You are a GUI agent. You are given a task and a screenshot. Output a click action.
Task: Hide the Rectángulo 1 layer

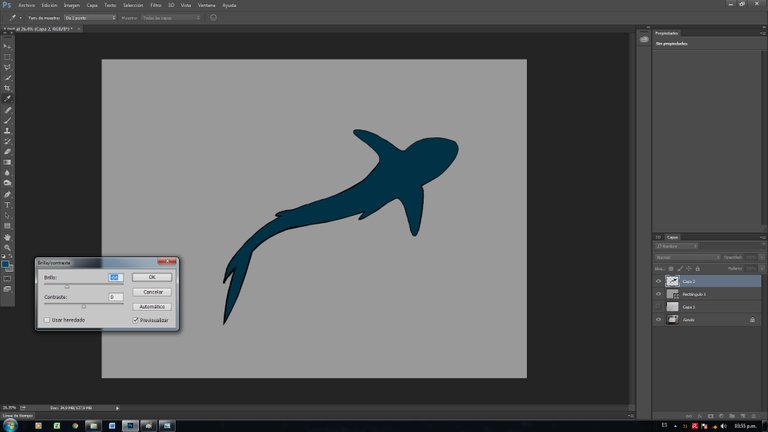(x=658, y=294)
